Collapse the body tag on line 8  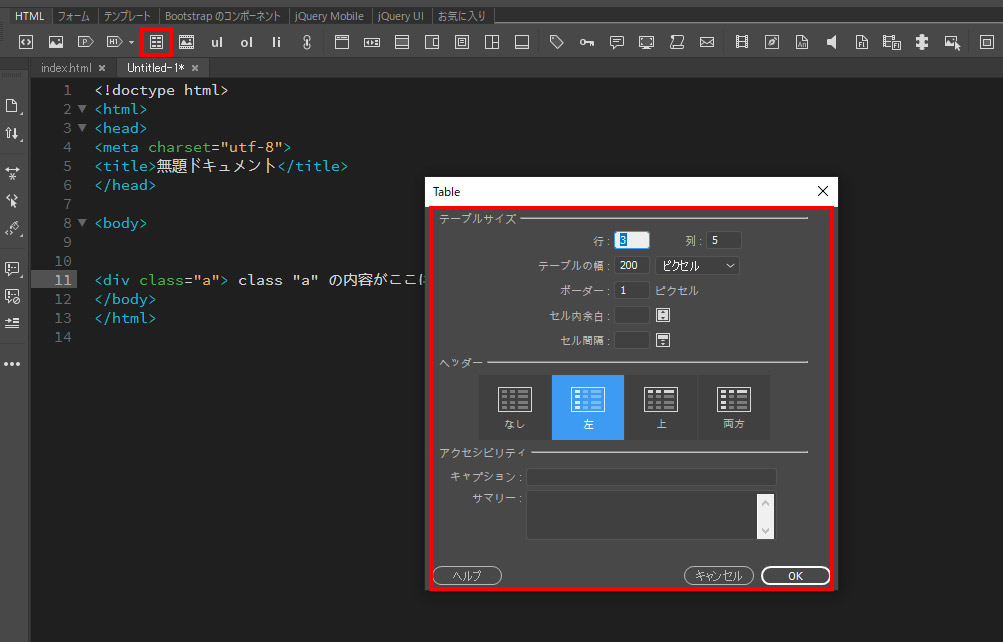(82, 223)
